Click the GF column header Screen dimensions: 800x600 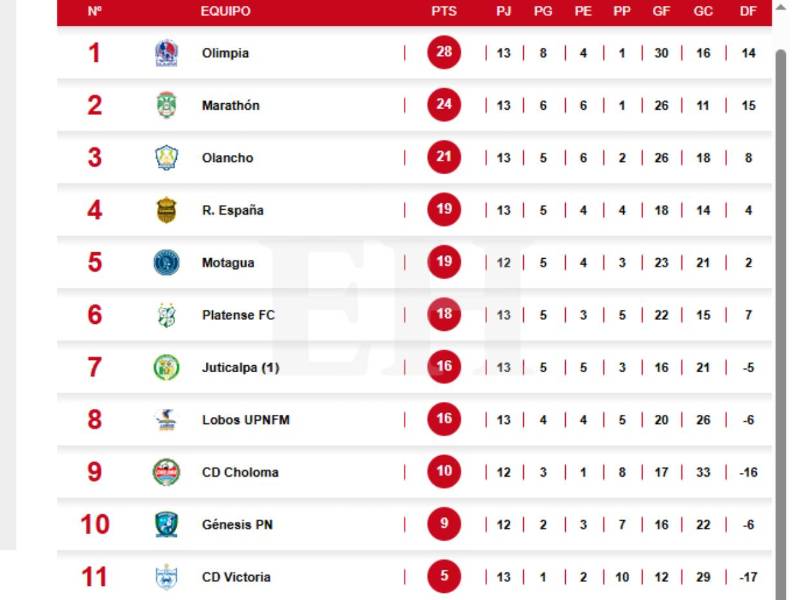pos(660,12)
